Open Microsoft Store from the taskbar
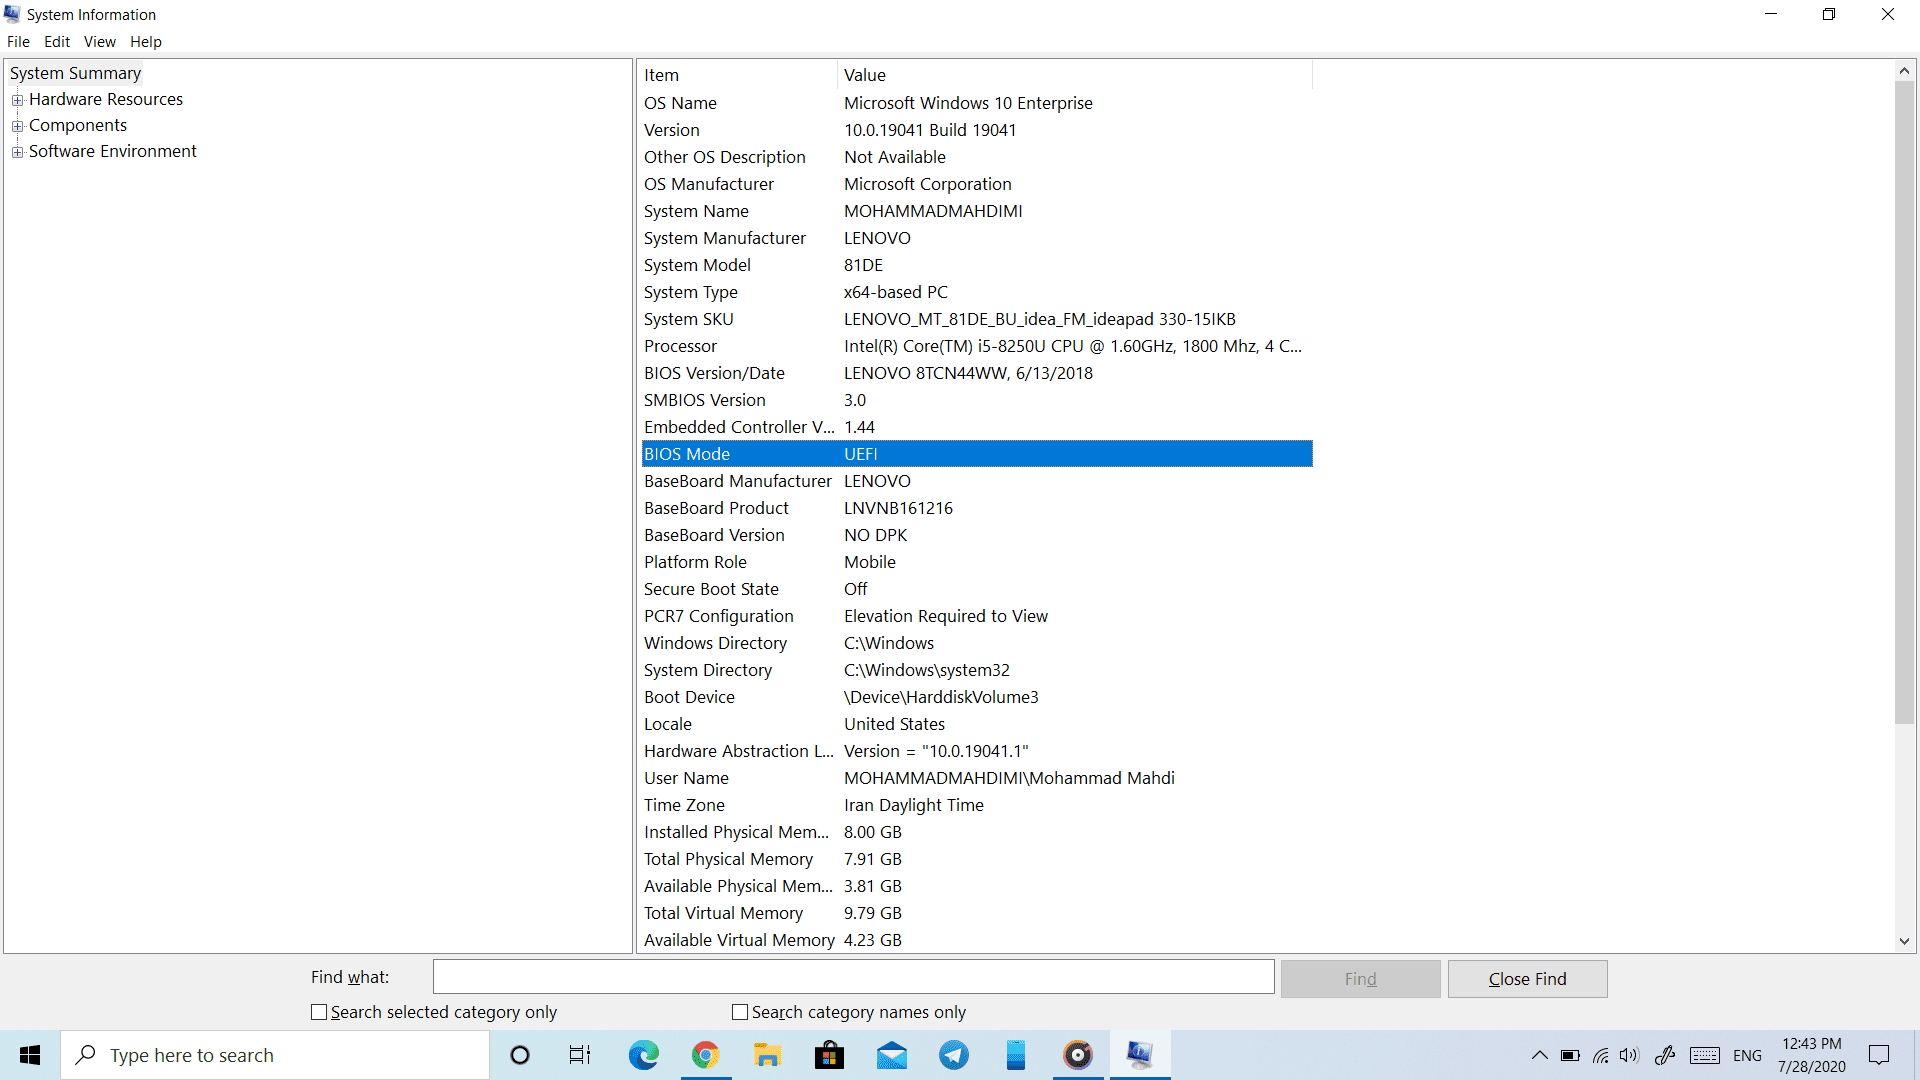This screenshot has height=1080, width=1920. (x=829, y=1055)
